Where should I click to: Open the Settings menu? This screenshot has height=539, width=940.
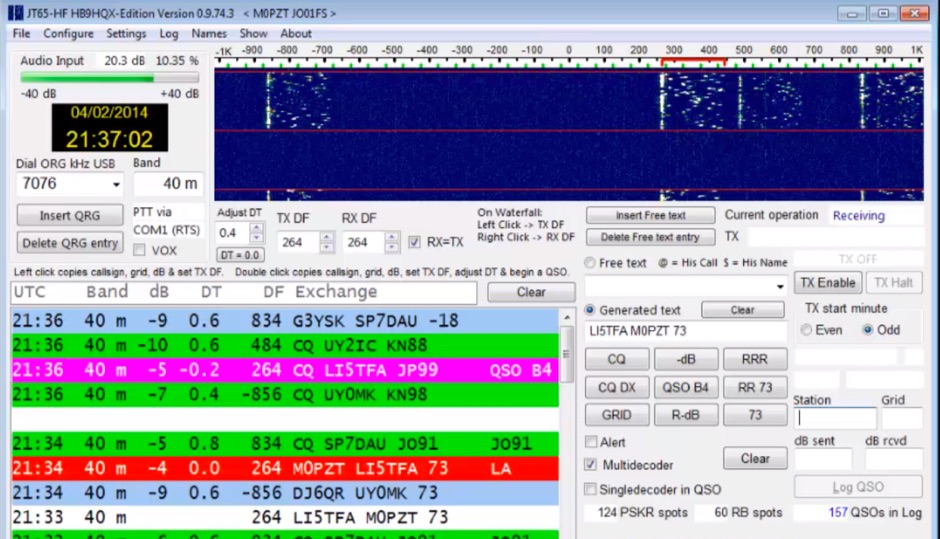click(x=126, y=34)
